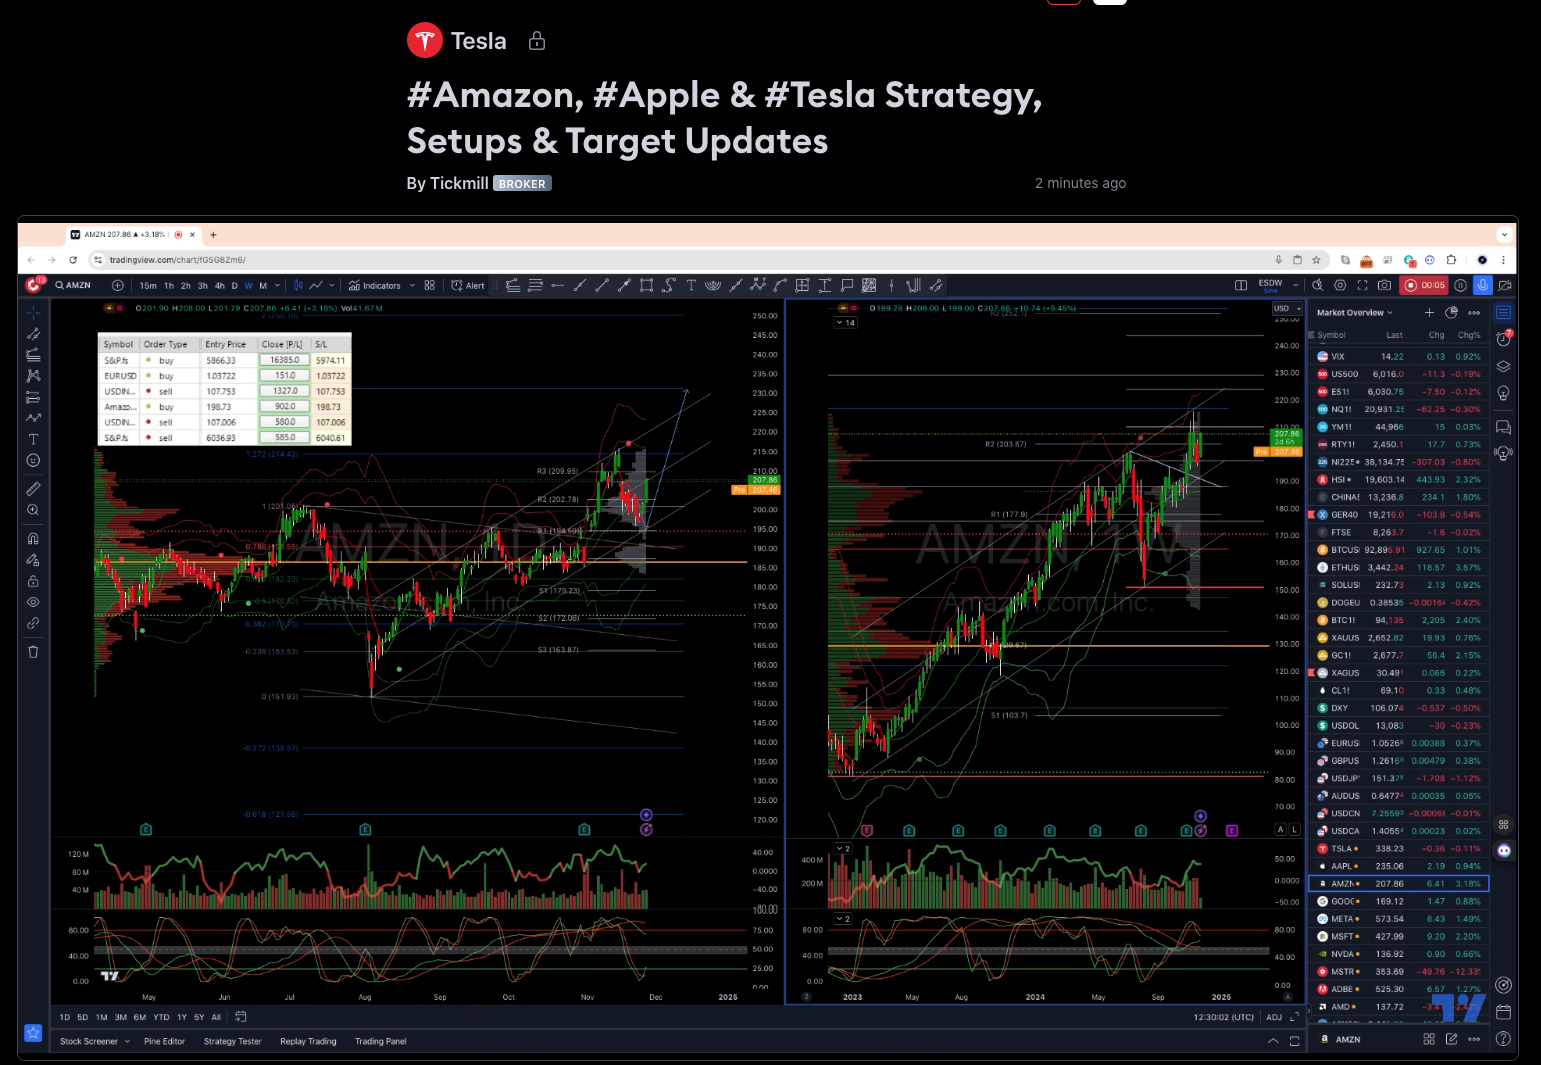This screenshot has height=1065, width=1541.
Task: Open the Indicators menu
Action: (x=374, y=285)
